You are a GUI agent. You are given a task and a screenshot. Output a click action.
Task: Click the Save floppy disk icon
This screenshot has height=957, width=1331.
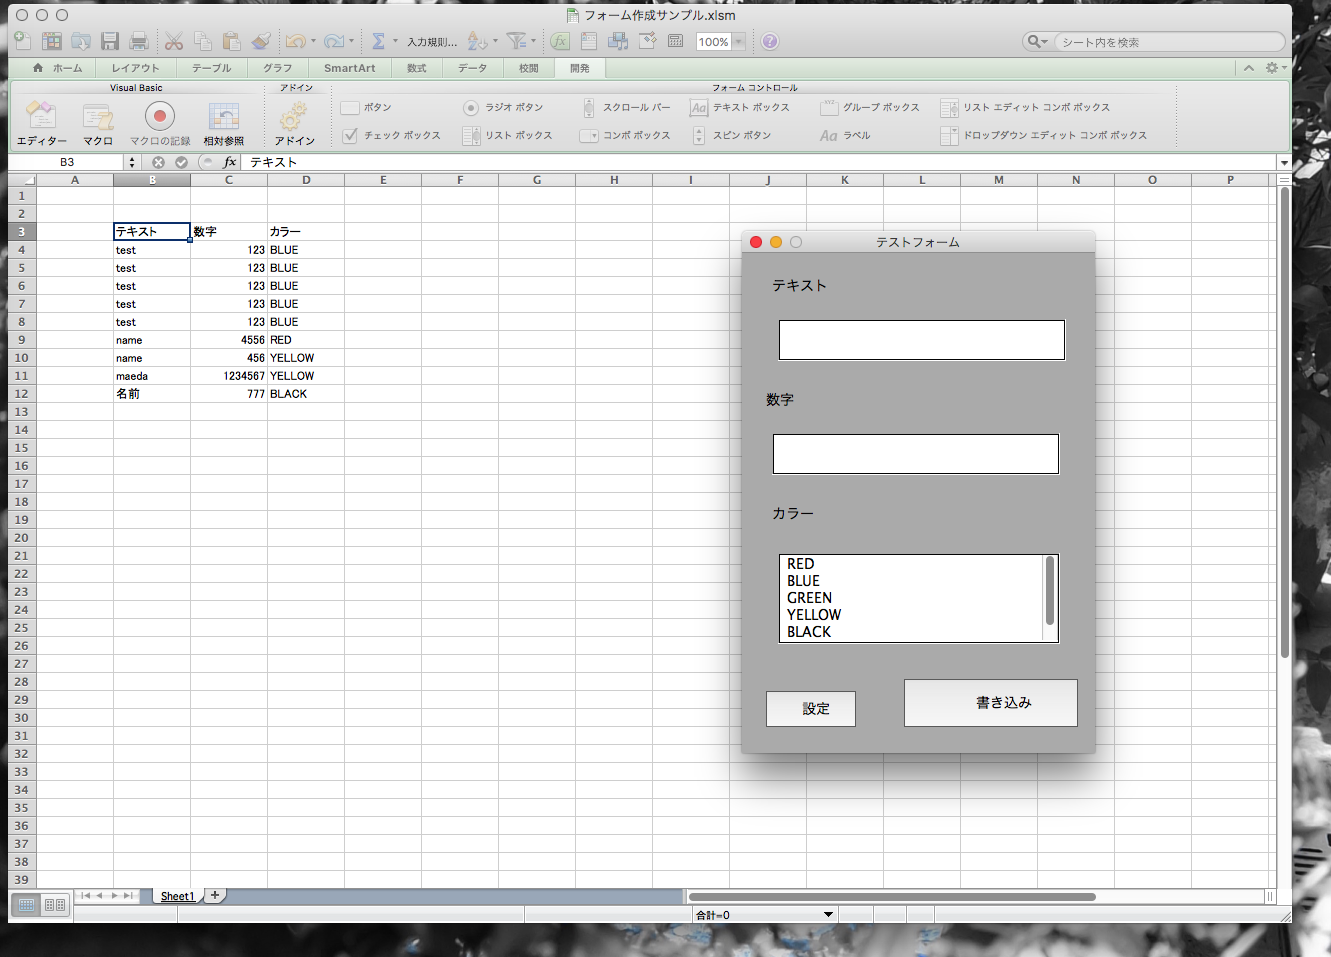[x=110, y=41]
